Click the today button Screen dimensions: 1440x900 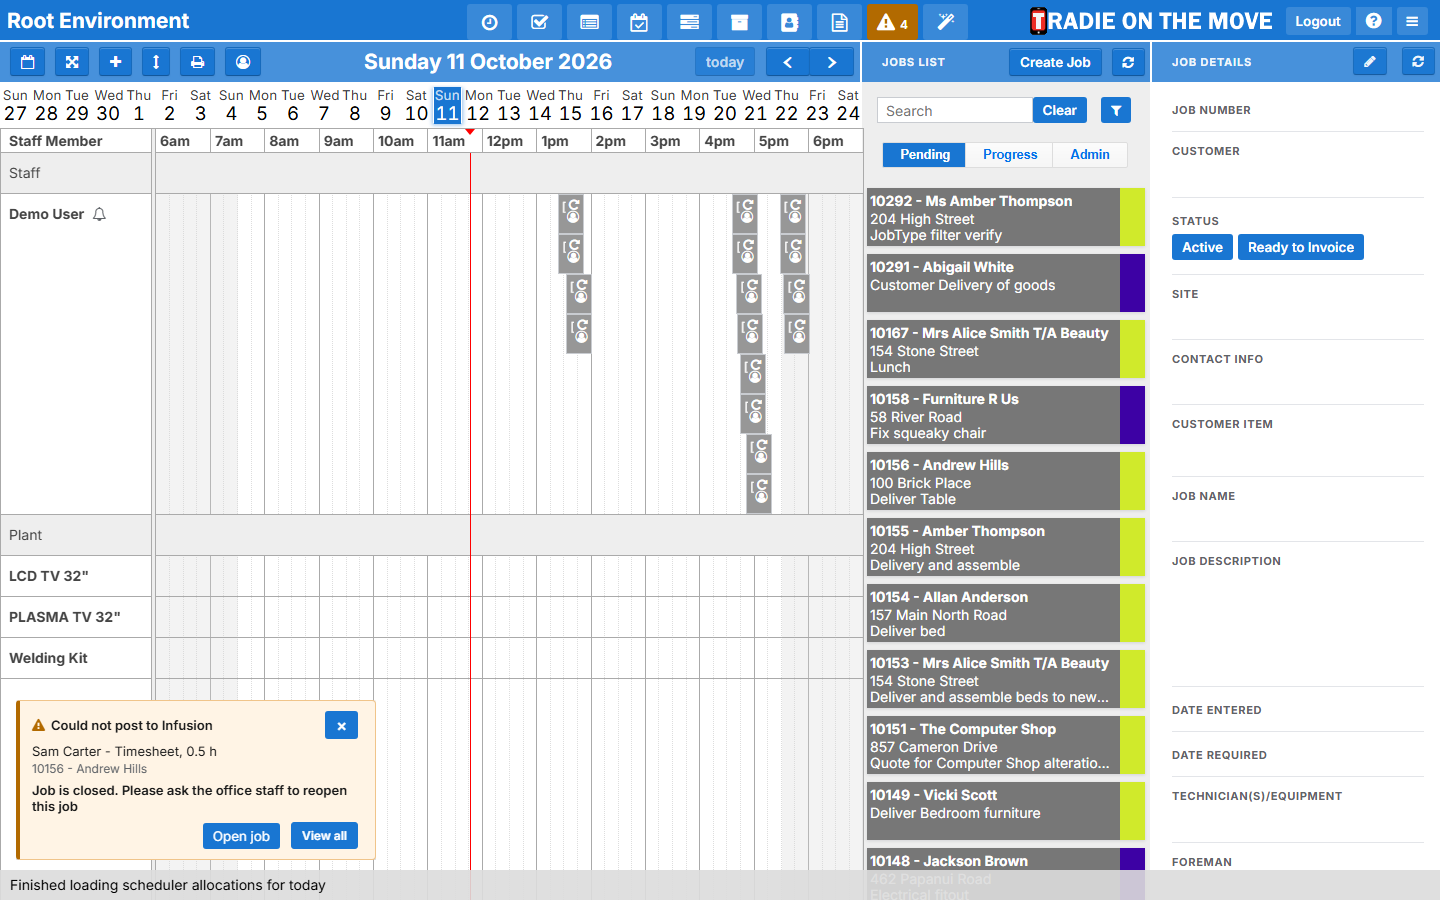725,62
